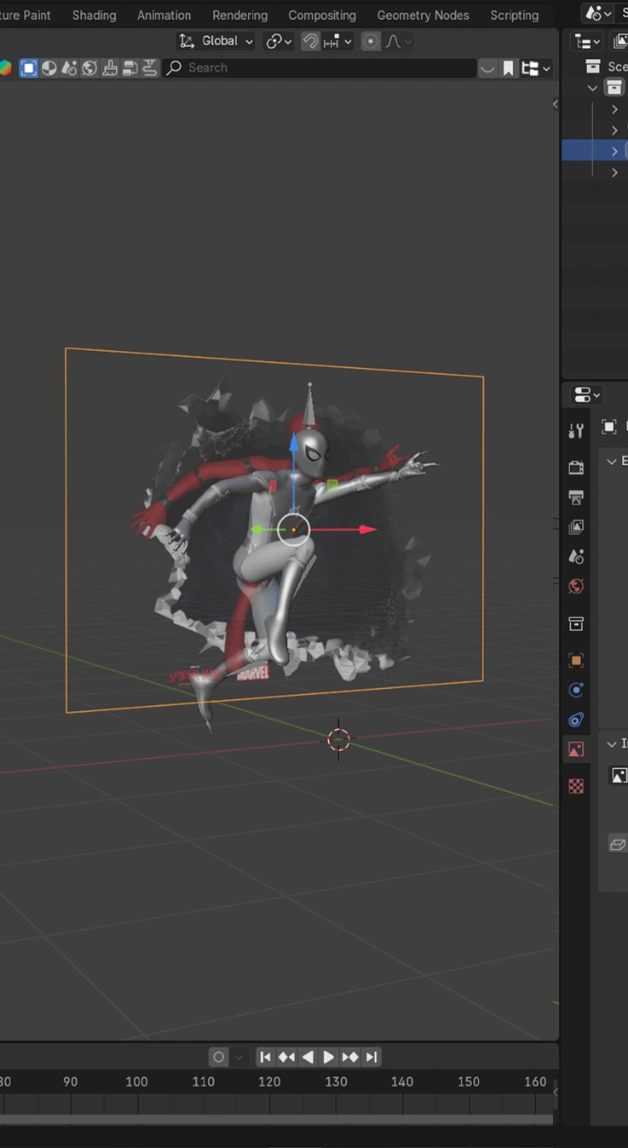This screenshot has height=1148, width=628.
Task: Open the proportional falloff curve dropdown
Action: point(397,42)
